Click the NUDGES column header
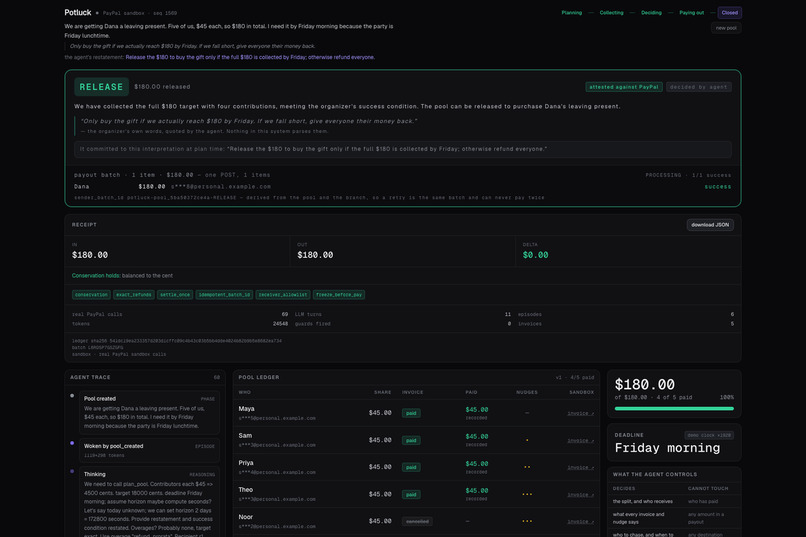This screenshot has height=537, width=806. click(x=527, y=393)
